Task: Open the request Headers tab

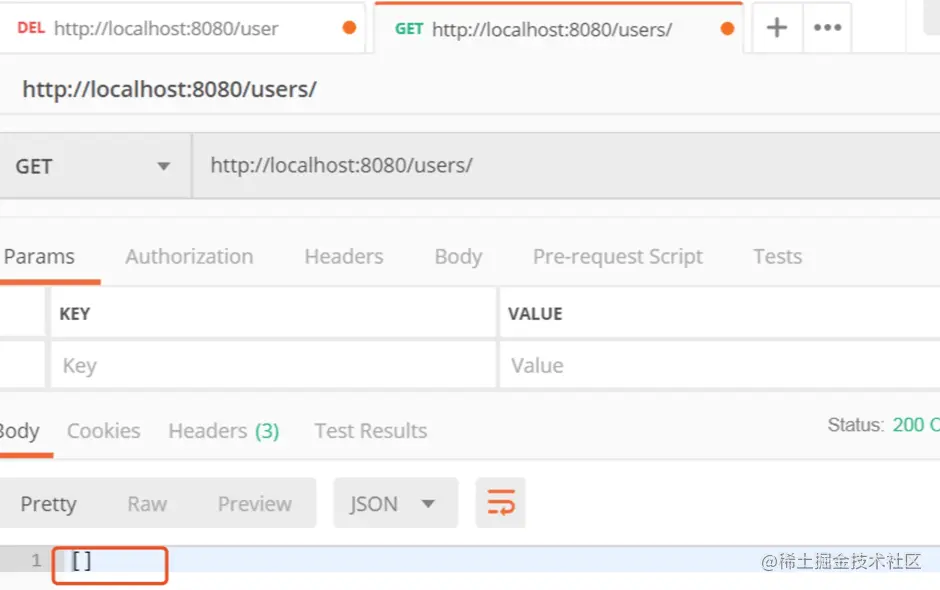Action: pyautogui.click(x=344, y=257)
